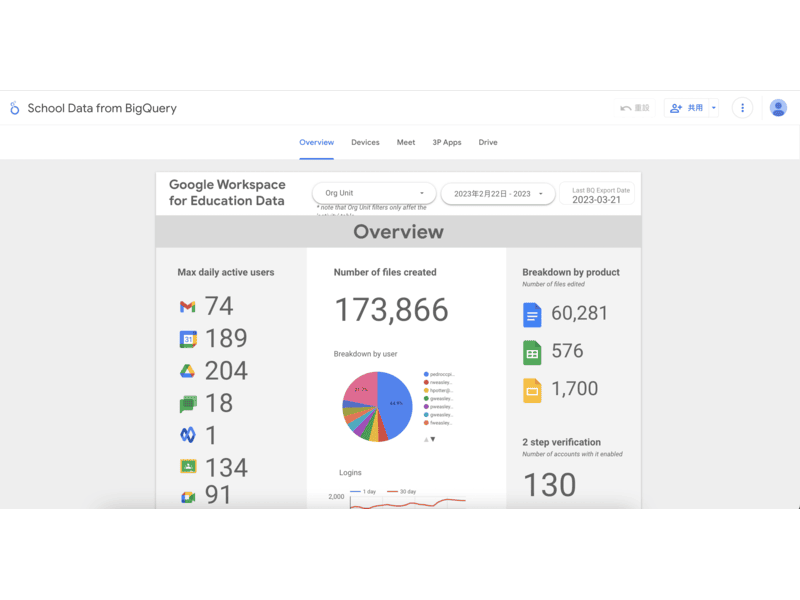Switch to the 3P Apps tab
Image resolution: width=800 pixels, height=600 pixels.
447,142
